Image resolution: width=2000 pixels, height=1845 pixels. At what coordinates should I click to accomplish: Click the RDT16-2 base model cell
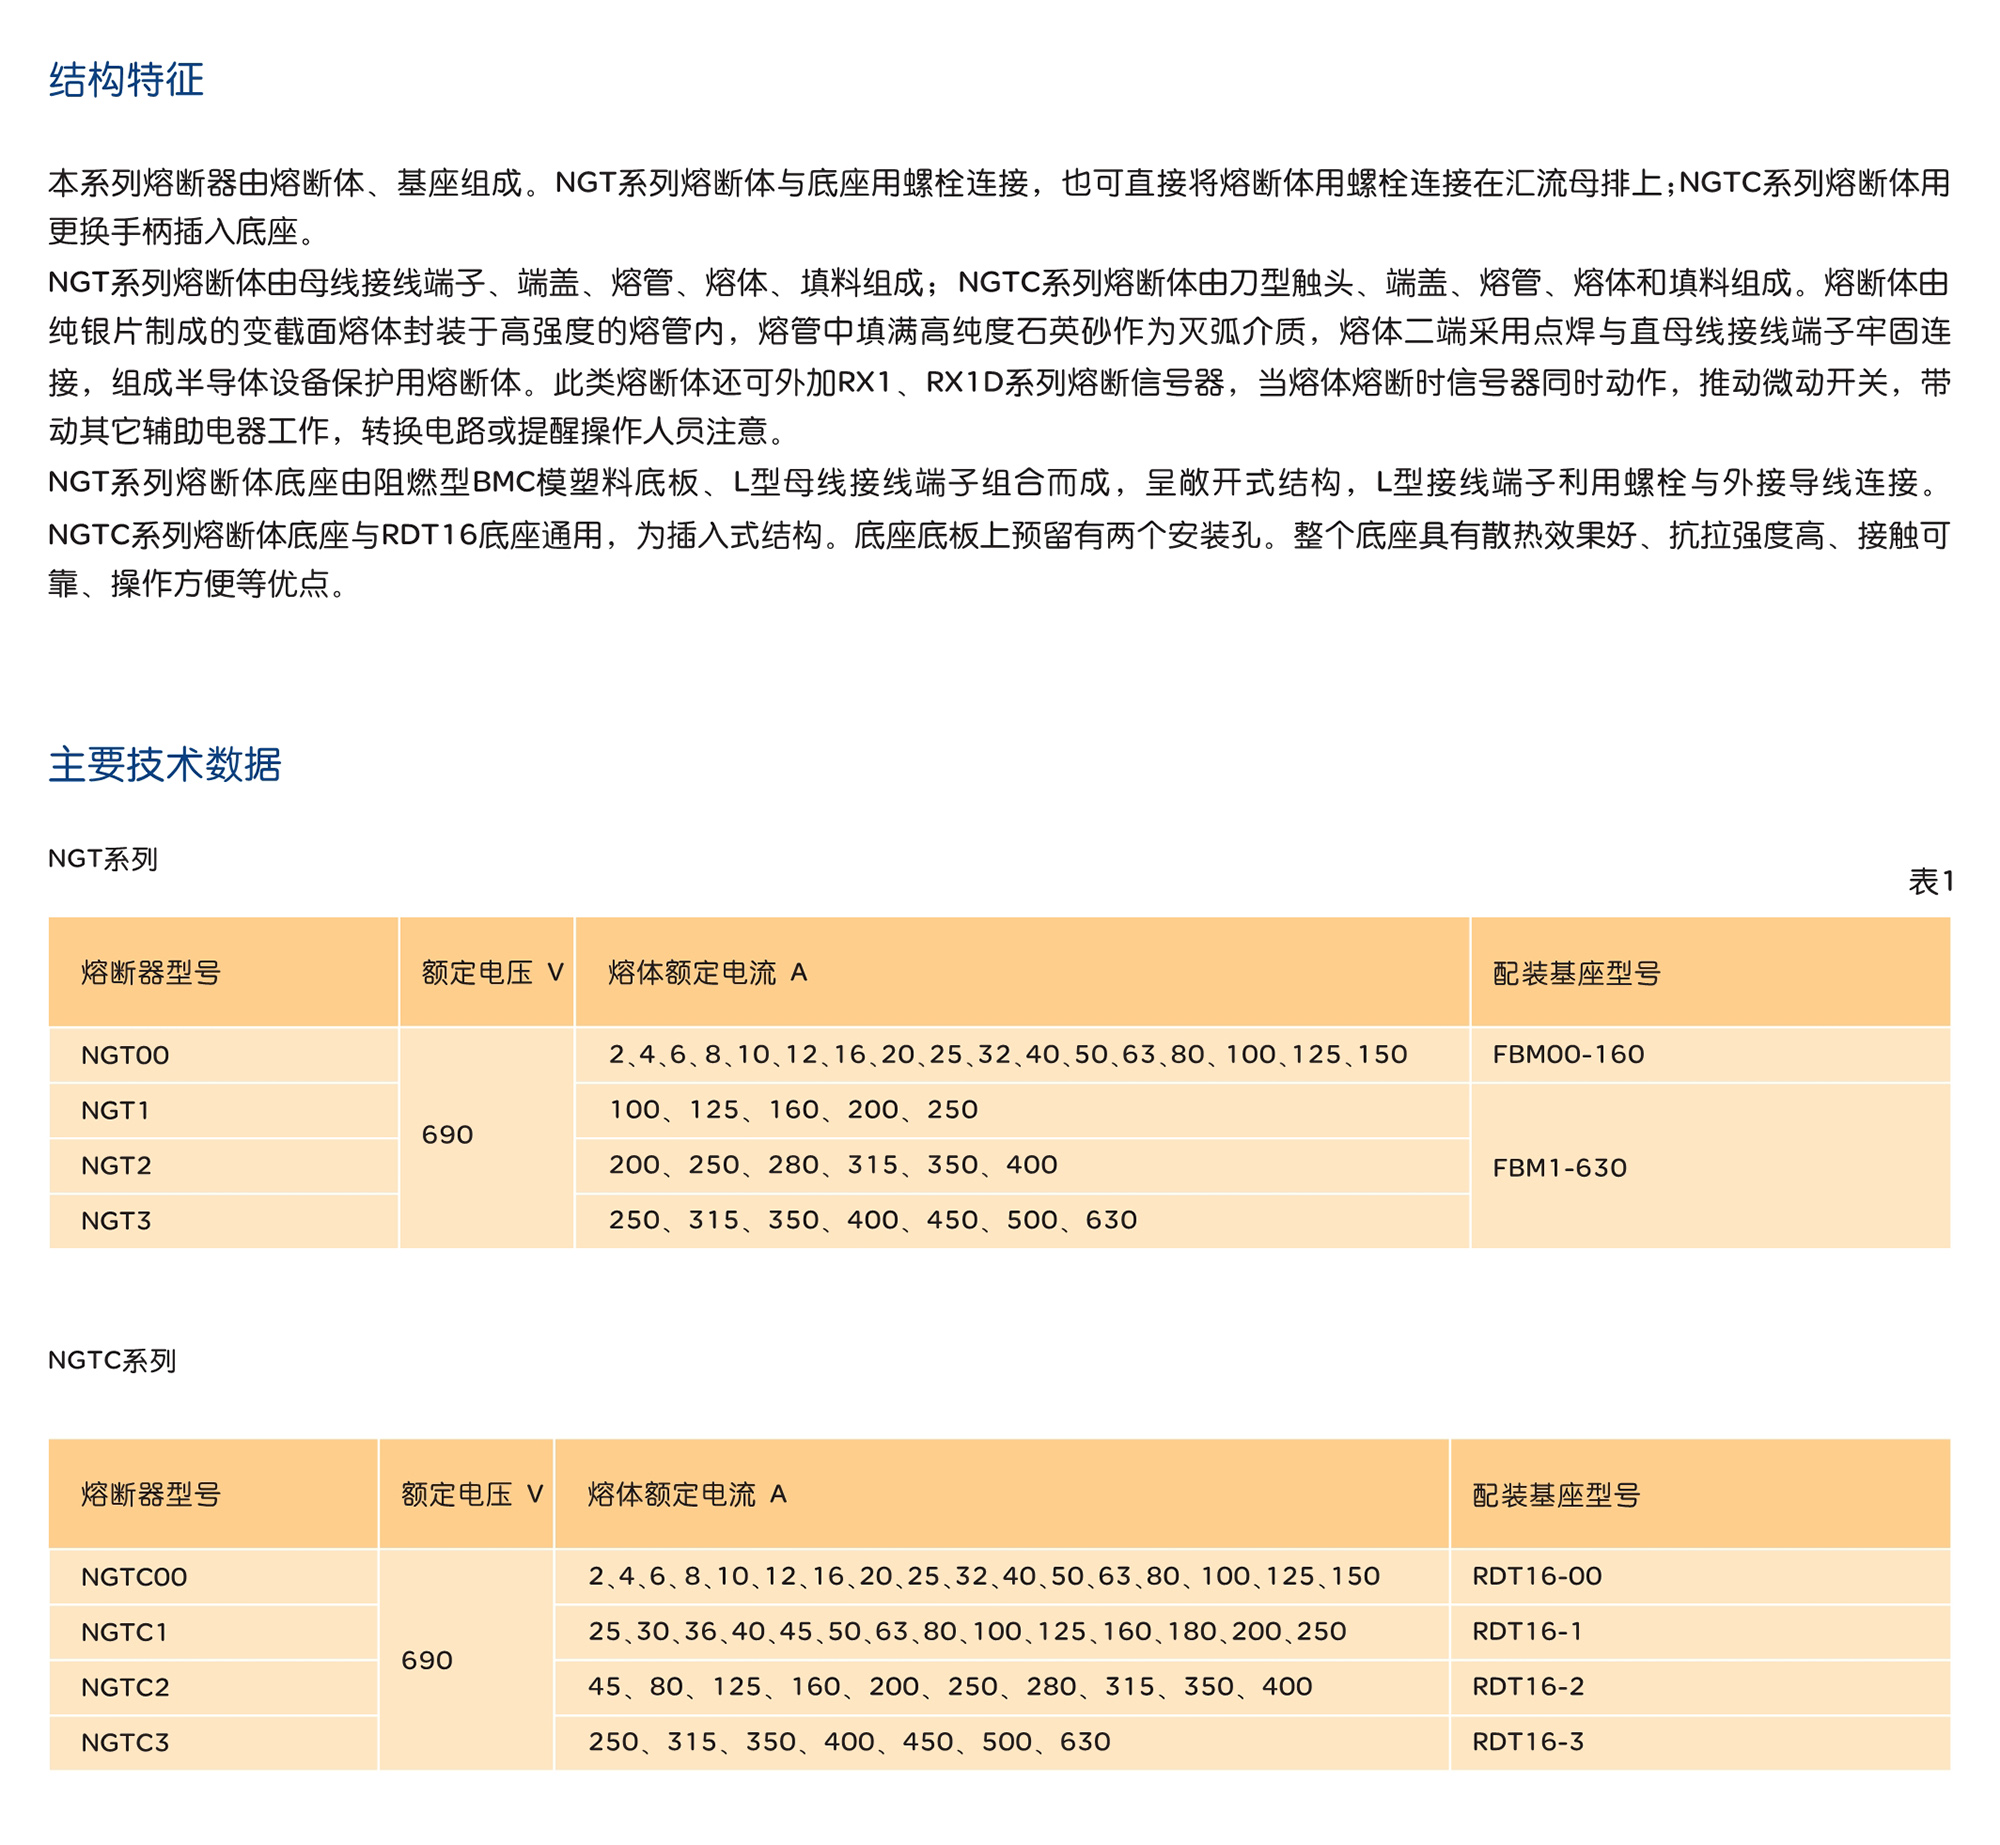[1528, 1686]
